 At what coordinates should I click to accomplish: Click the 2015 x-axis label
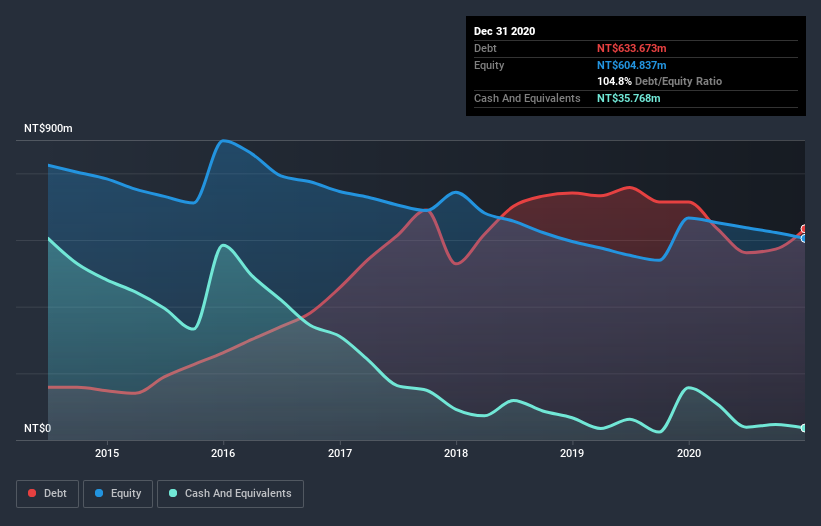pos(107,453)
